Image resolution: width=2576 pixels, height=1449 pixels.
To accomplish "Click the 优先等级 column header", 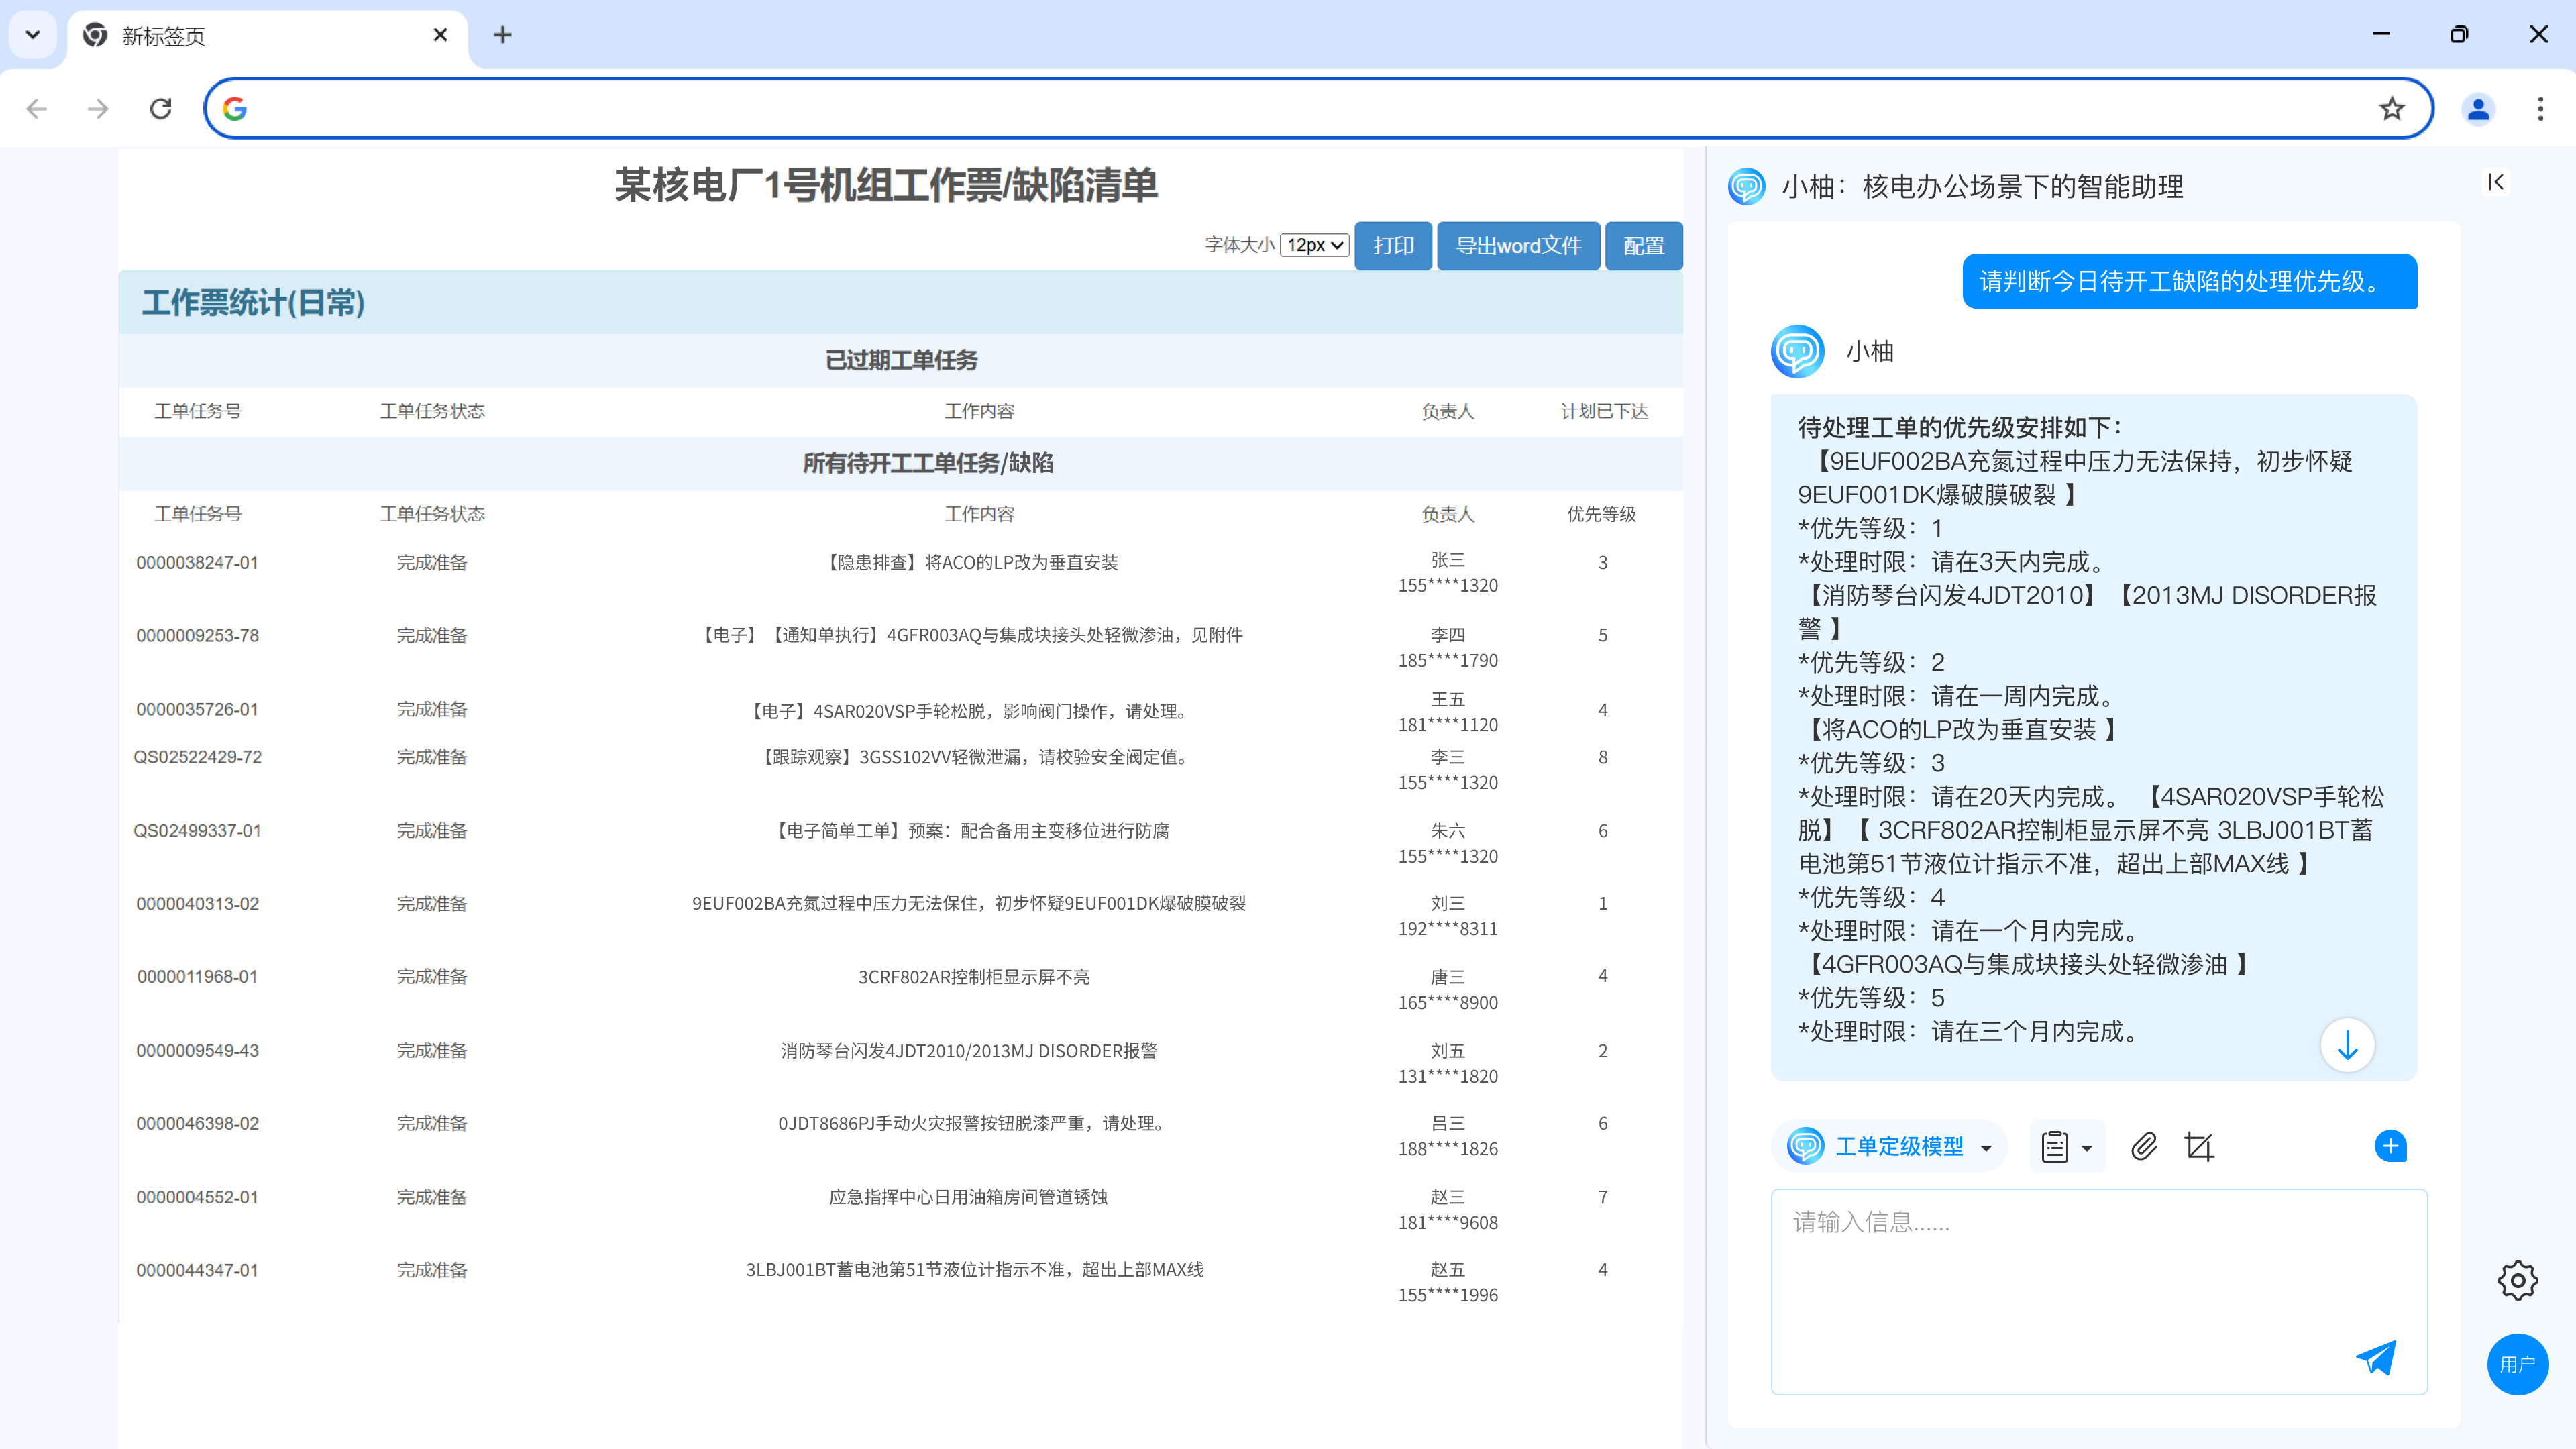I will 1601,514.
